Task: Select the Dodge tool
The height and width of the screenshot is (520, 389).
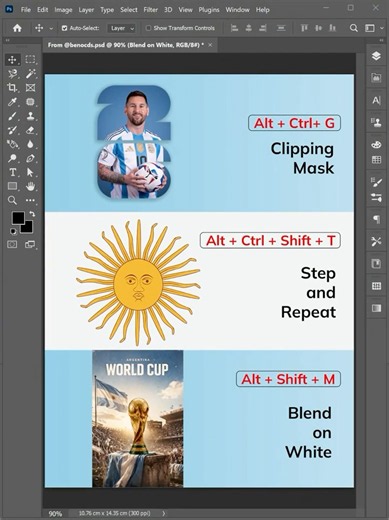Action: [x=12, y=158]
